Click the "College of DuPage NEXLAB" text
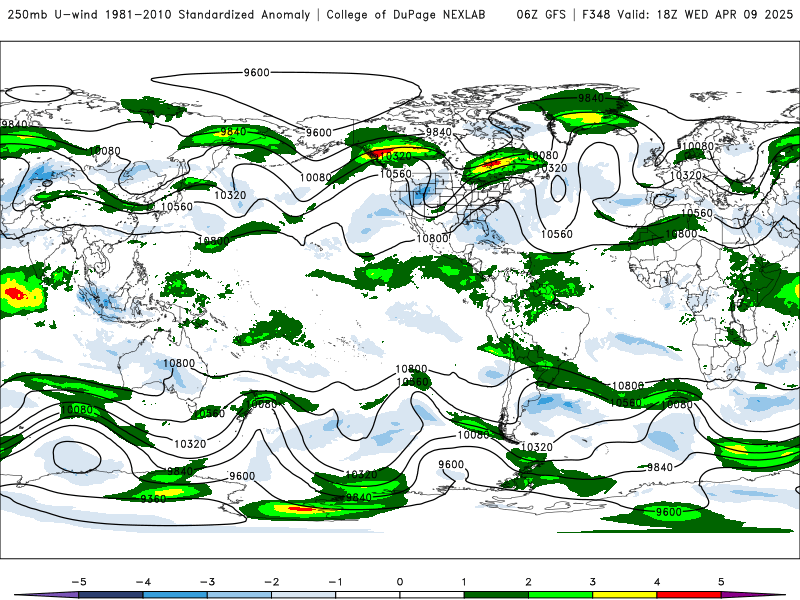This screenshot has height=600, width=800. [406, 14]
